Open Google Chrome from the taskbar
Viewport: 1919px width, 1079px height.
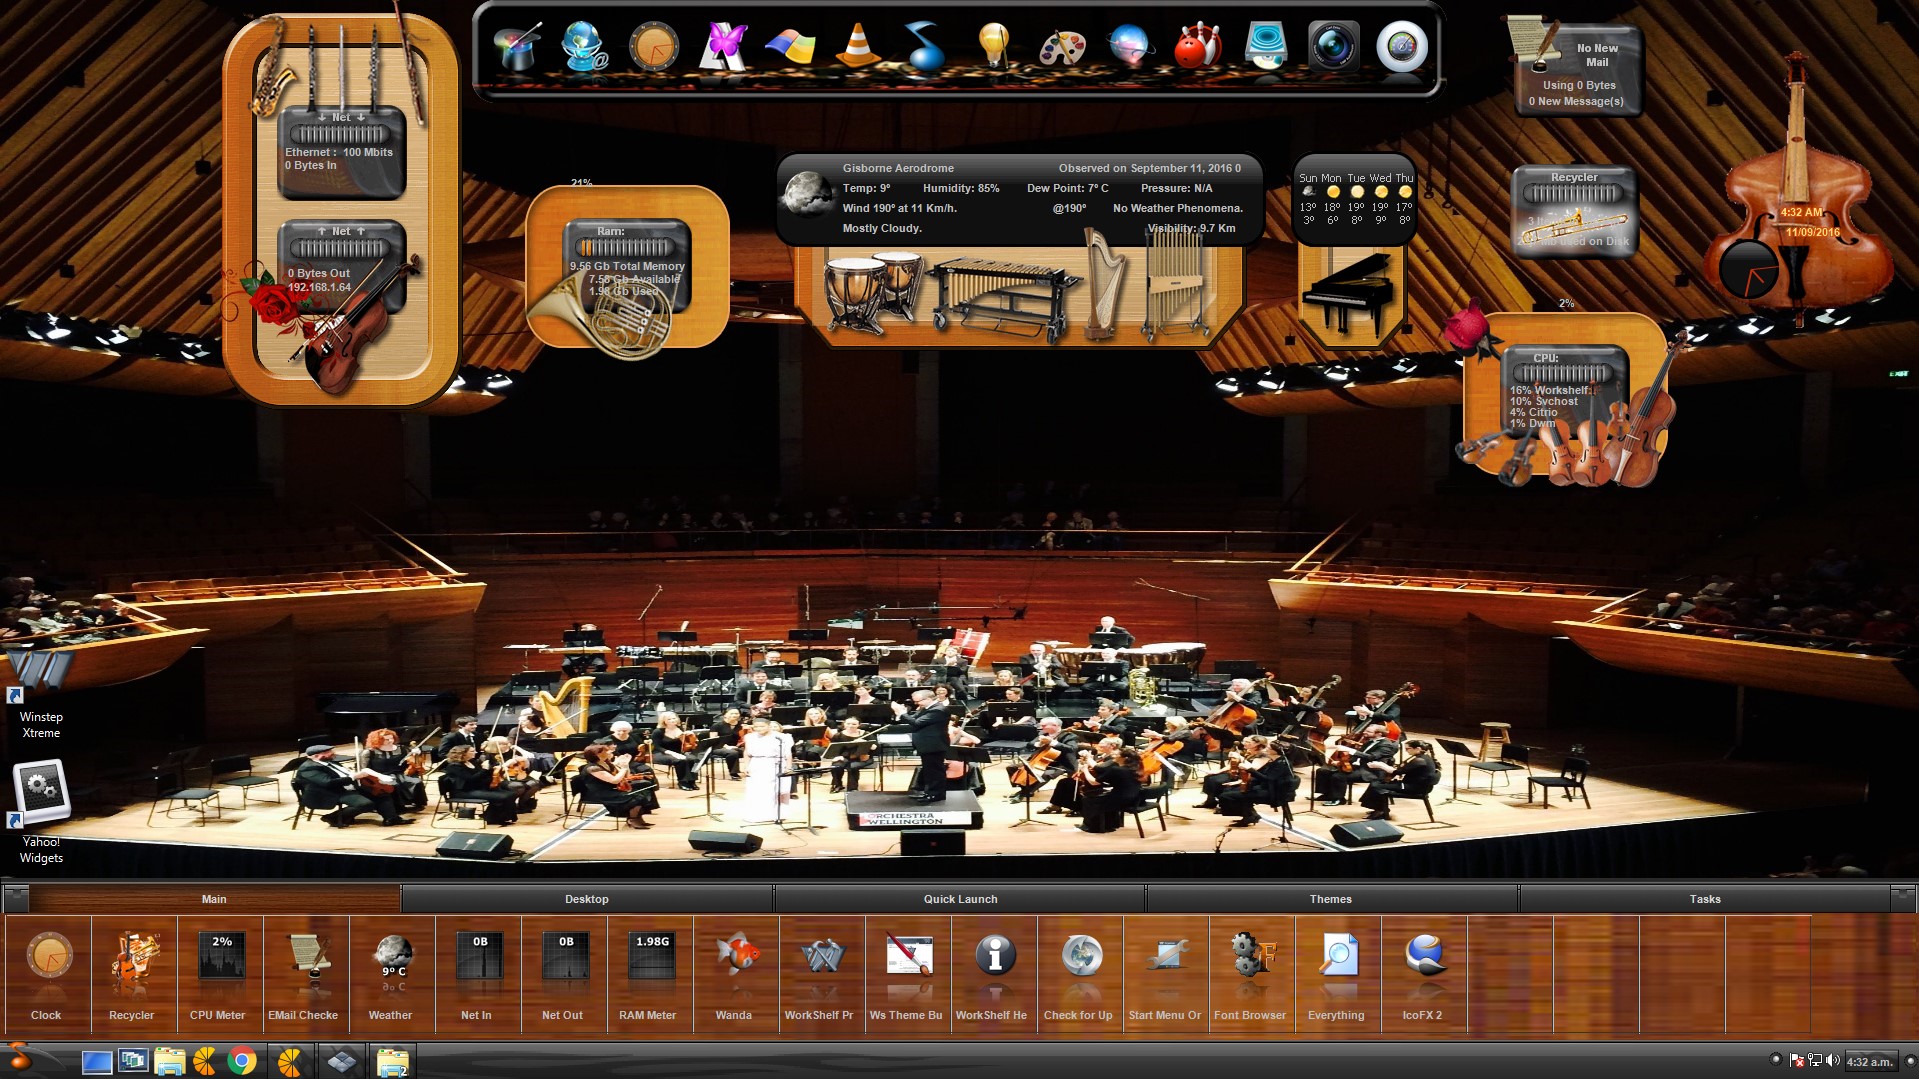[242, 1061]
